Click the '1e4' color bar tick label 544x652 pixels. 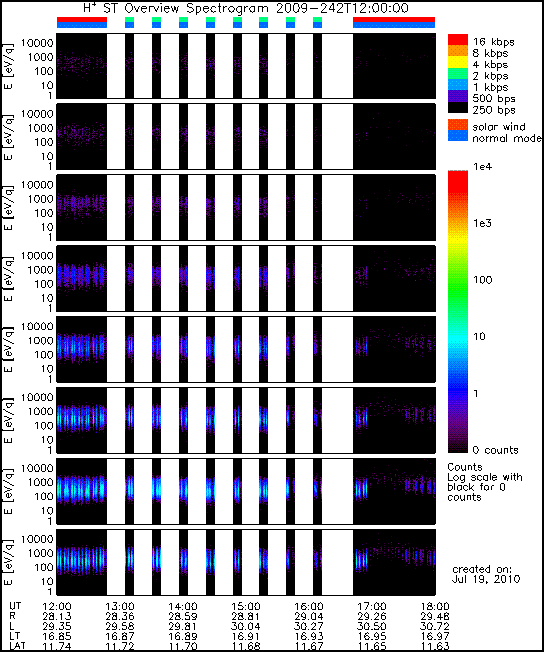[482, 167]
